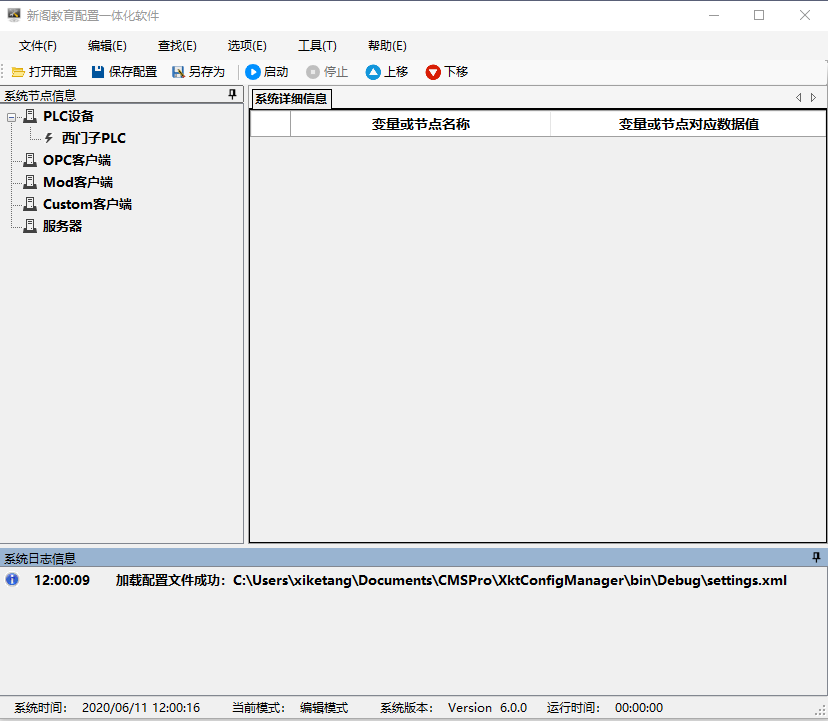Click the PLC设备 node device icon
Screen dimensions: 828x721
31,116
